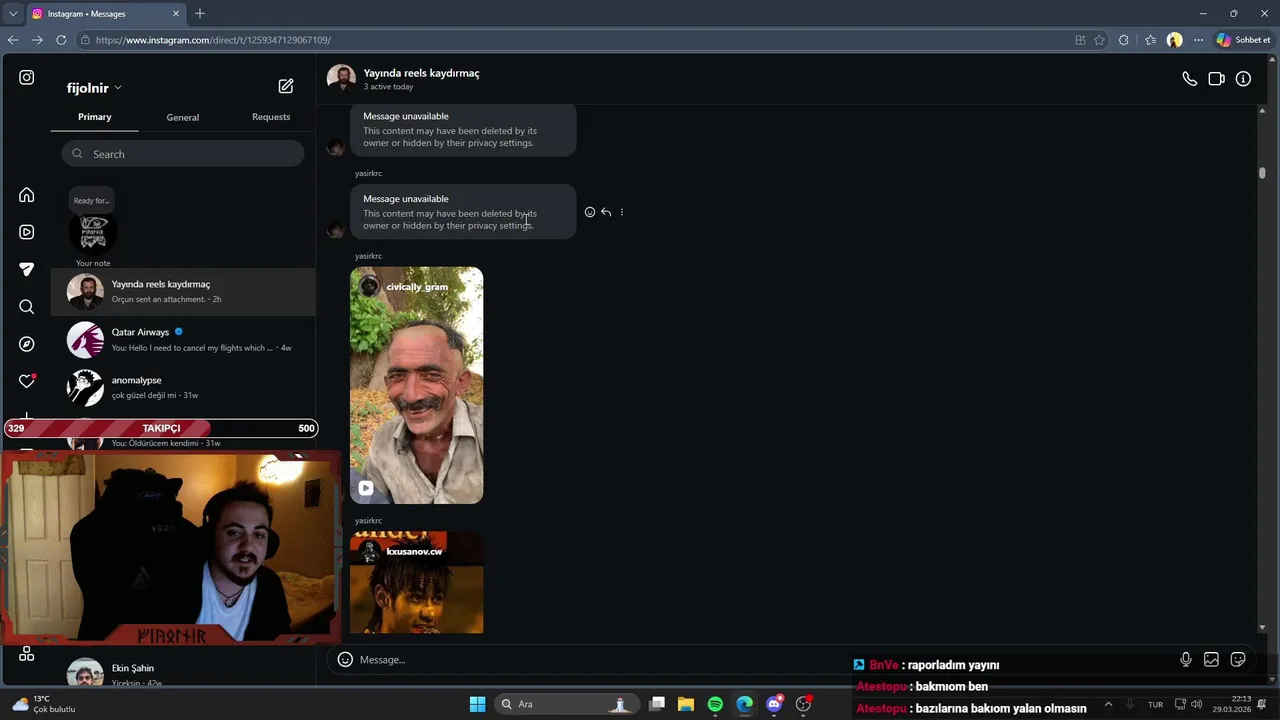Go back in browser history
1280x720 pixels.
click(x=13, y=40)
